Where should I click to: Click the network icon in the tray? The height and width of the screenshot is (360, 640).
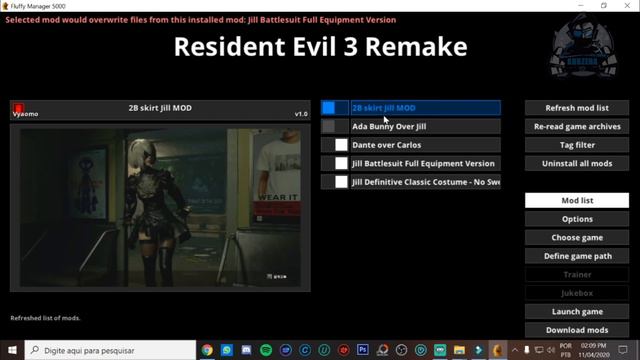click(539, 350)
